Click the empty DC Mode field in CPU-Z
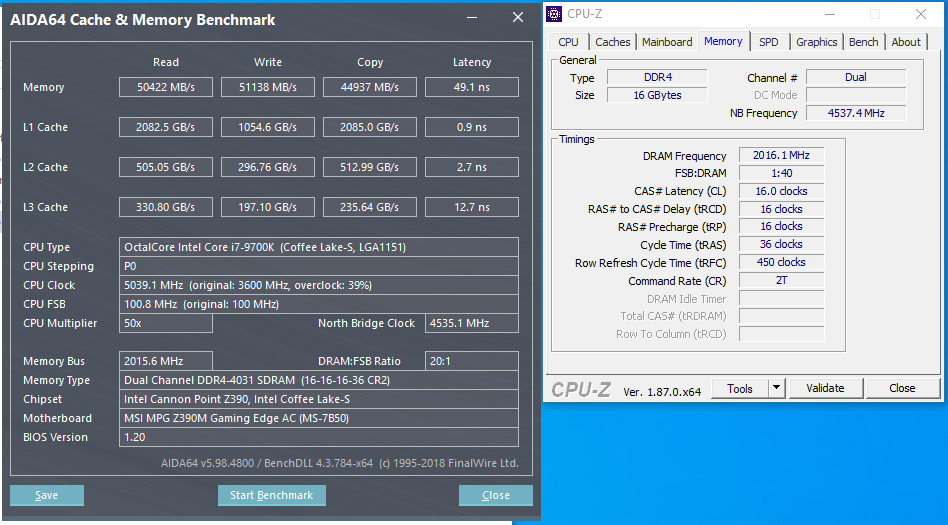This screenshot has width=948, height=525. click(x=856, y=95)
